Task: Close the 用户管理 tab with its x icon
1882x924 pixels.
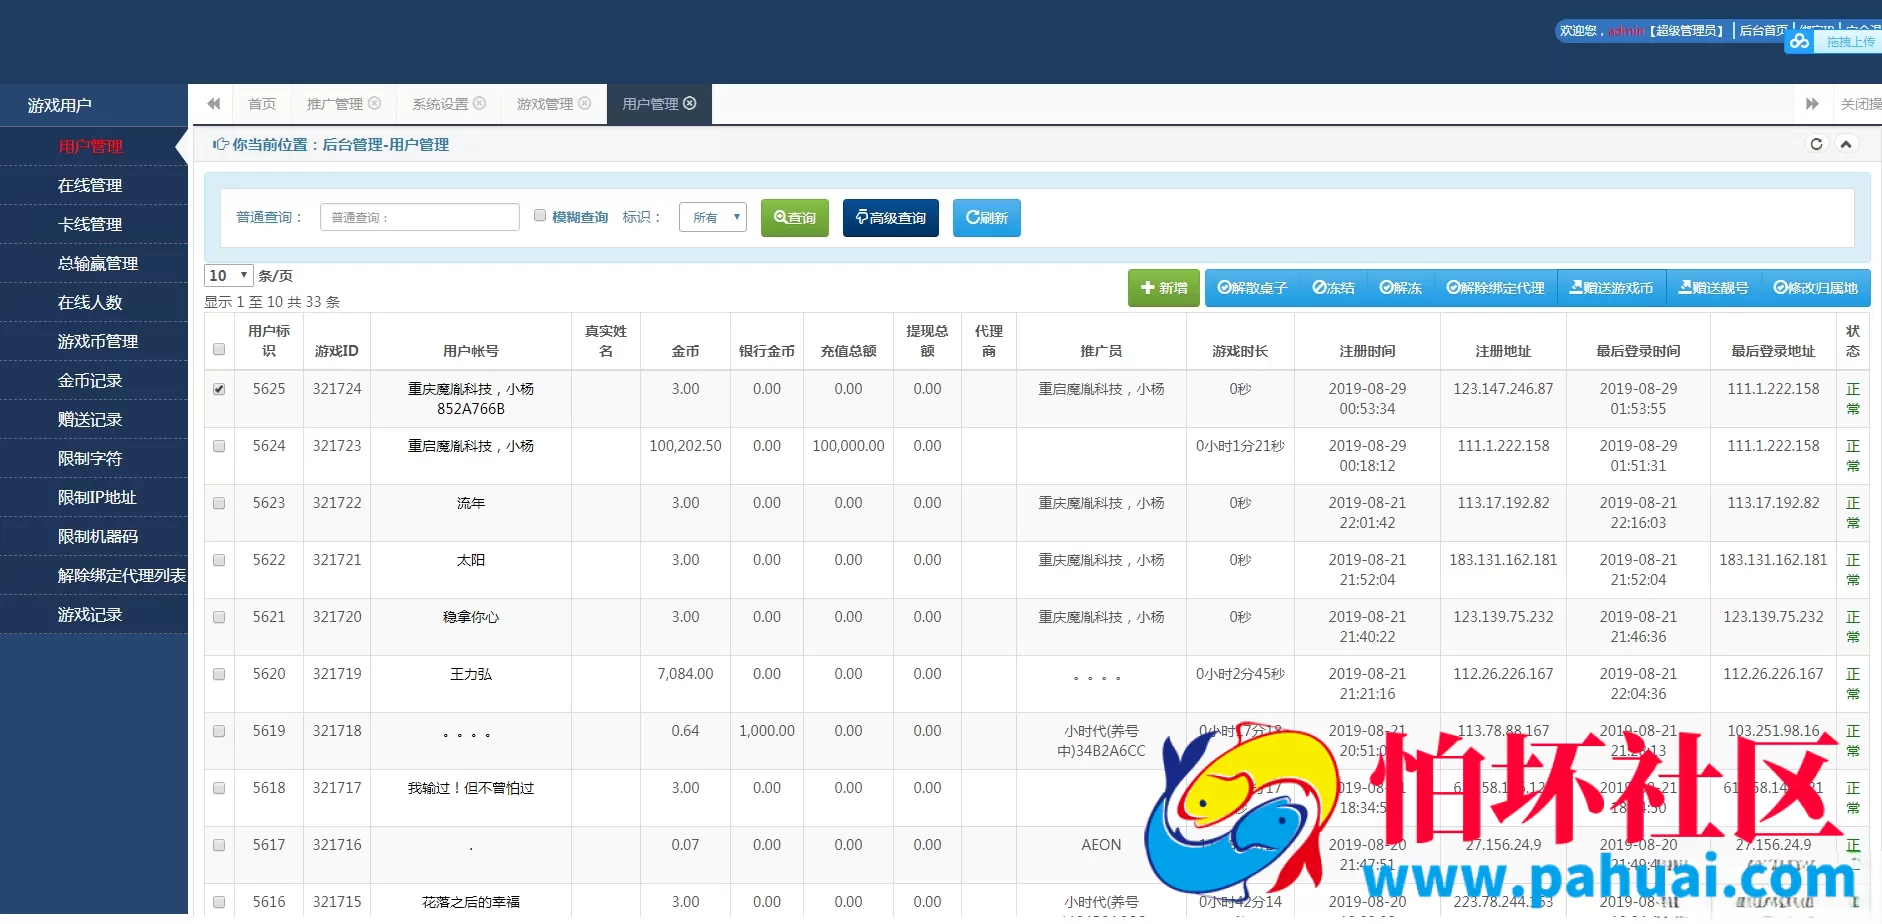Action: click(x=689, y=103)
